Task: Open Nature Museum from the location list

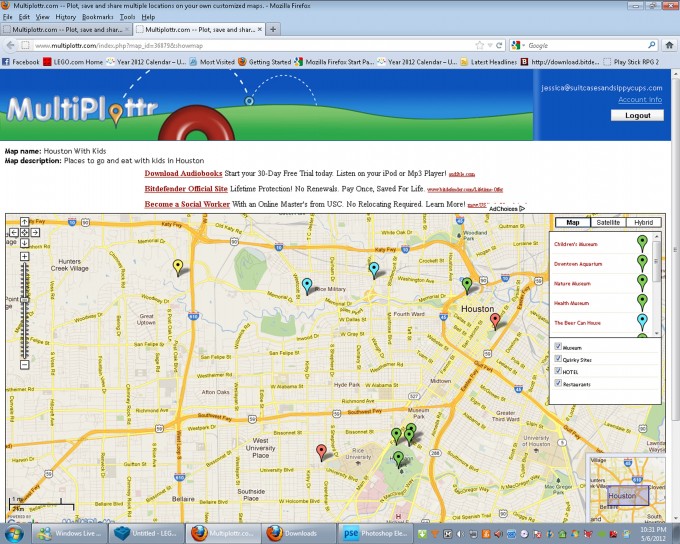Action: click(x=572, y=284)
